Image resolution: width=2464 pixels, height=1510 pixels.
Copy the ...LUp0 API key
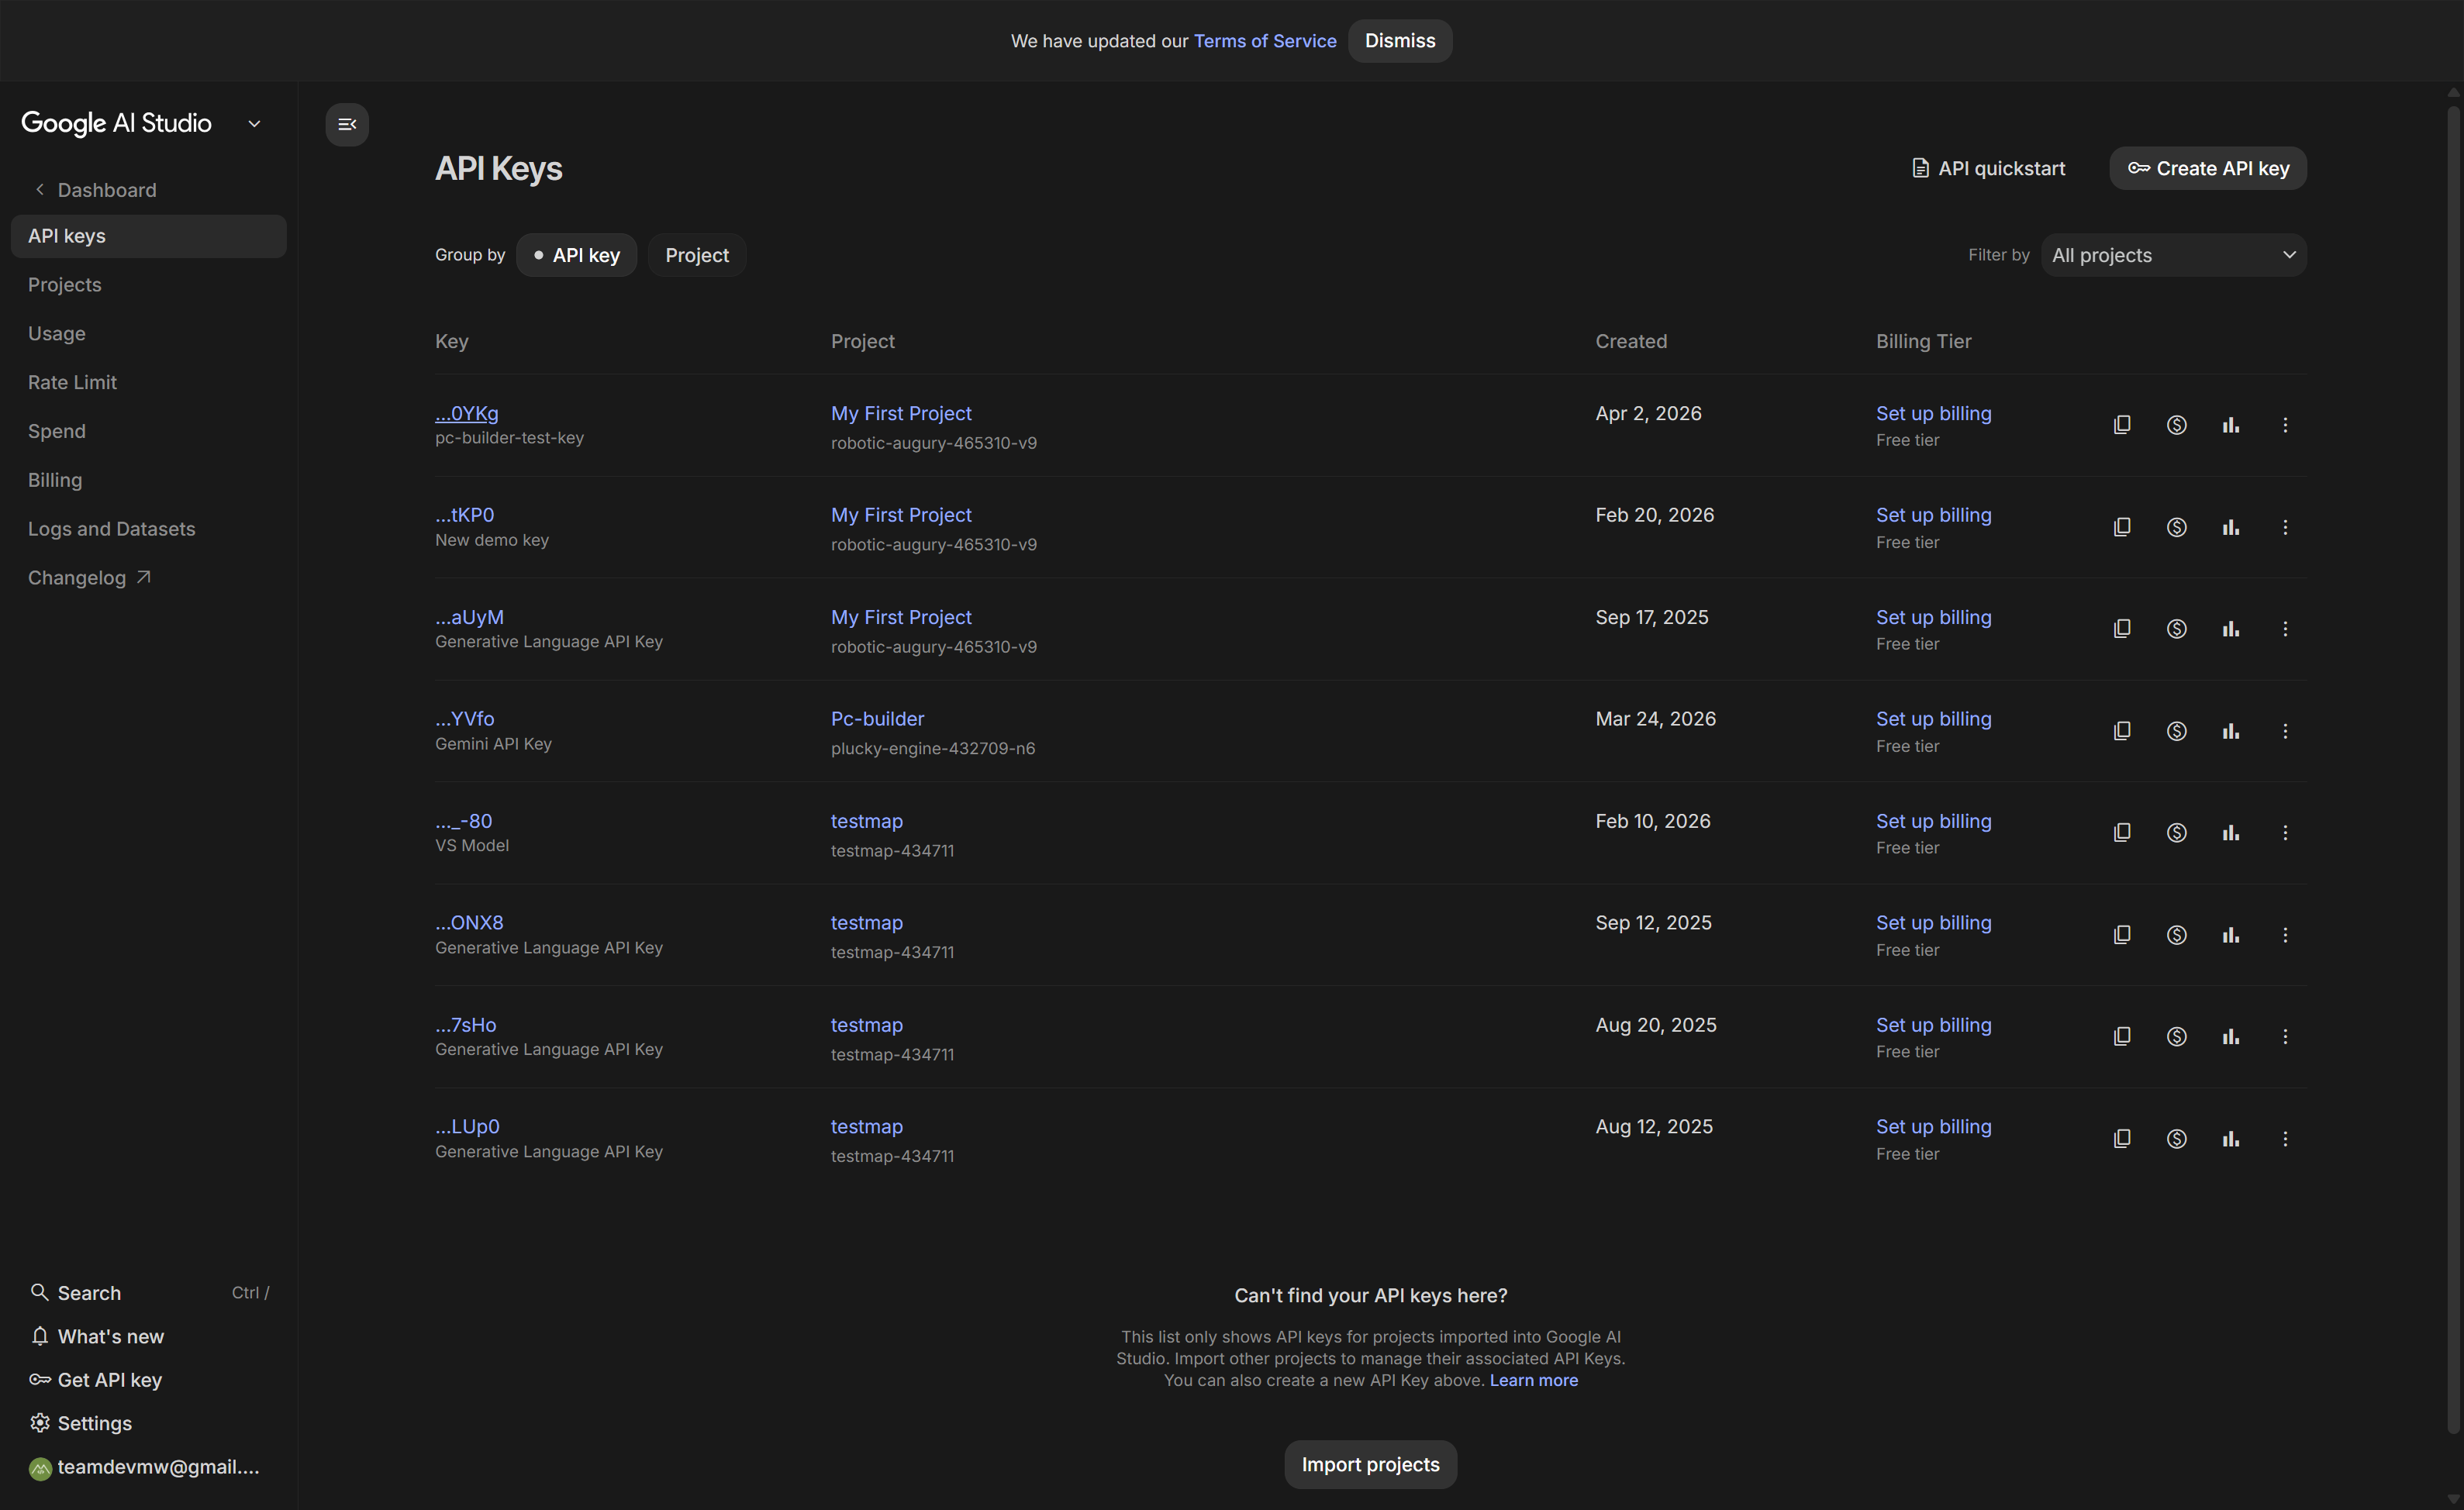pos(2122,1139)
